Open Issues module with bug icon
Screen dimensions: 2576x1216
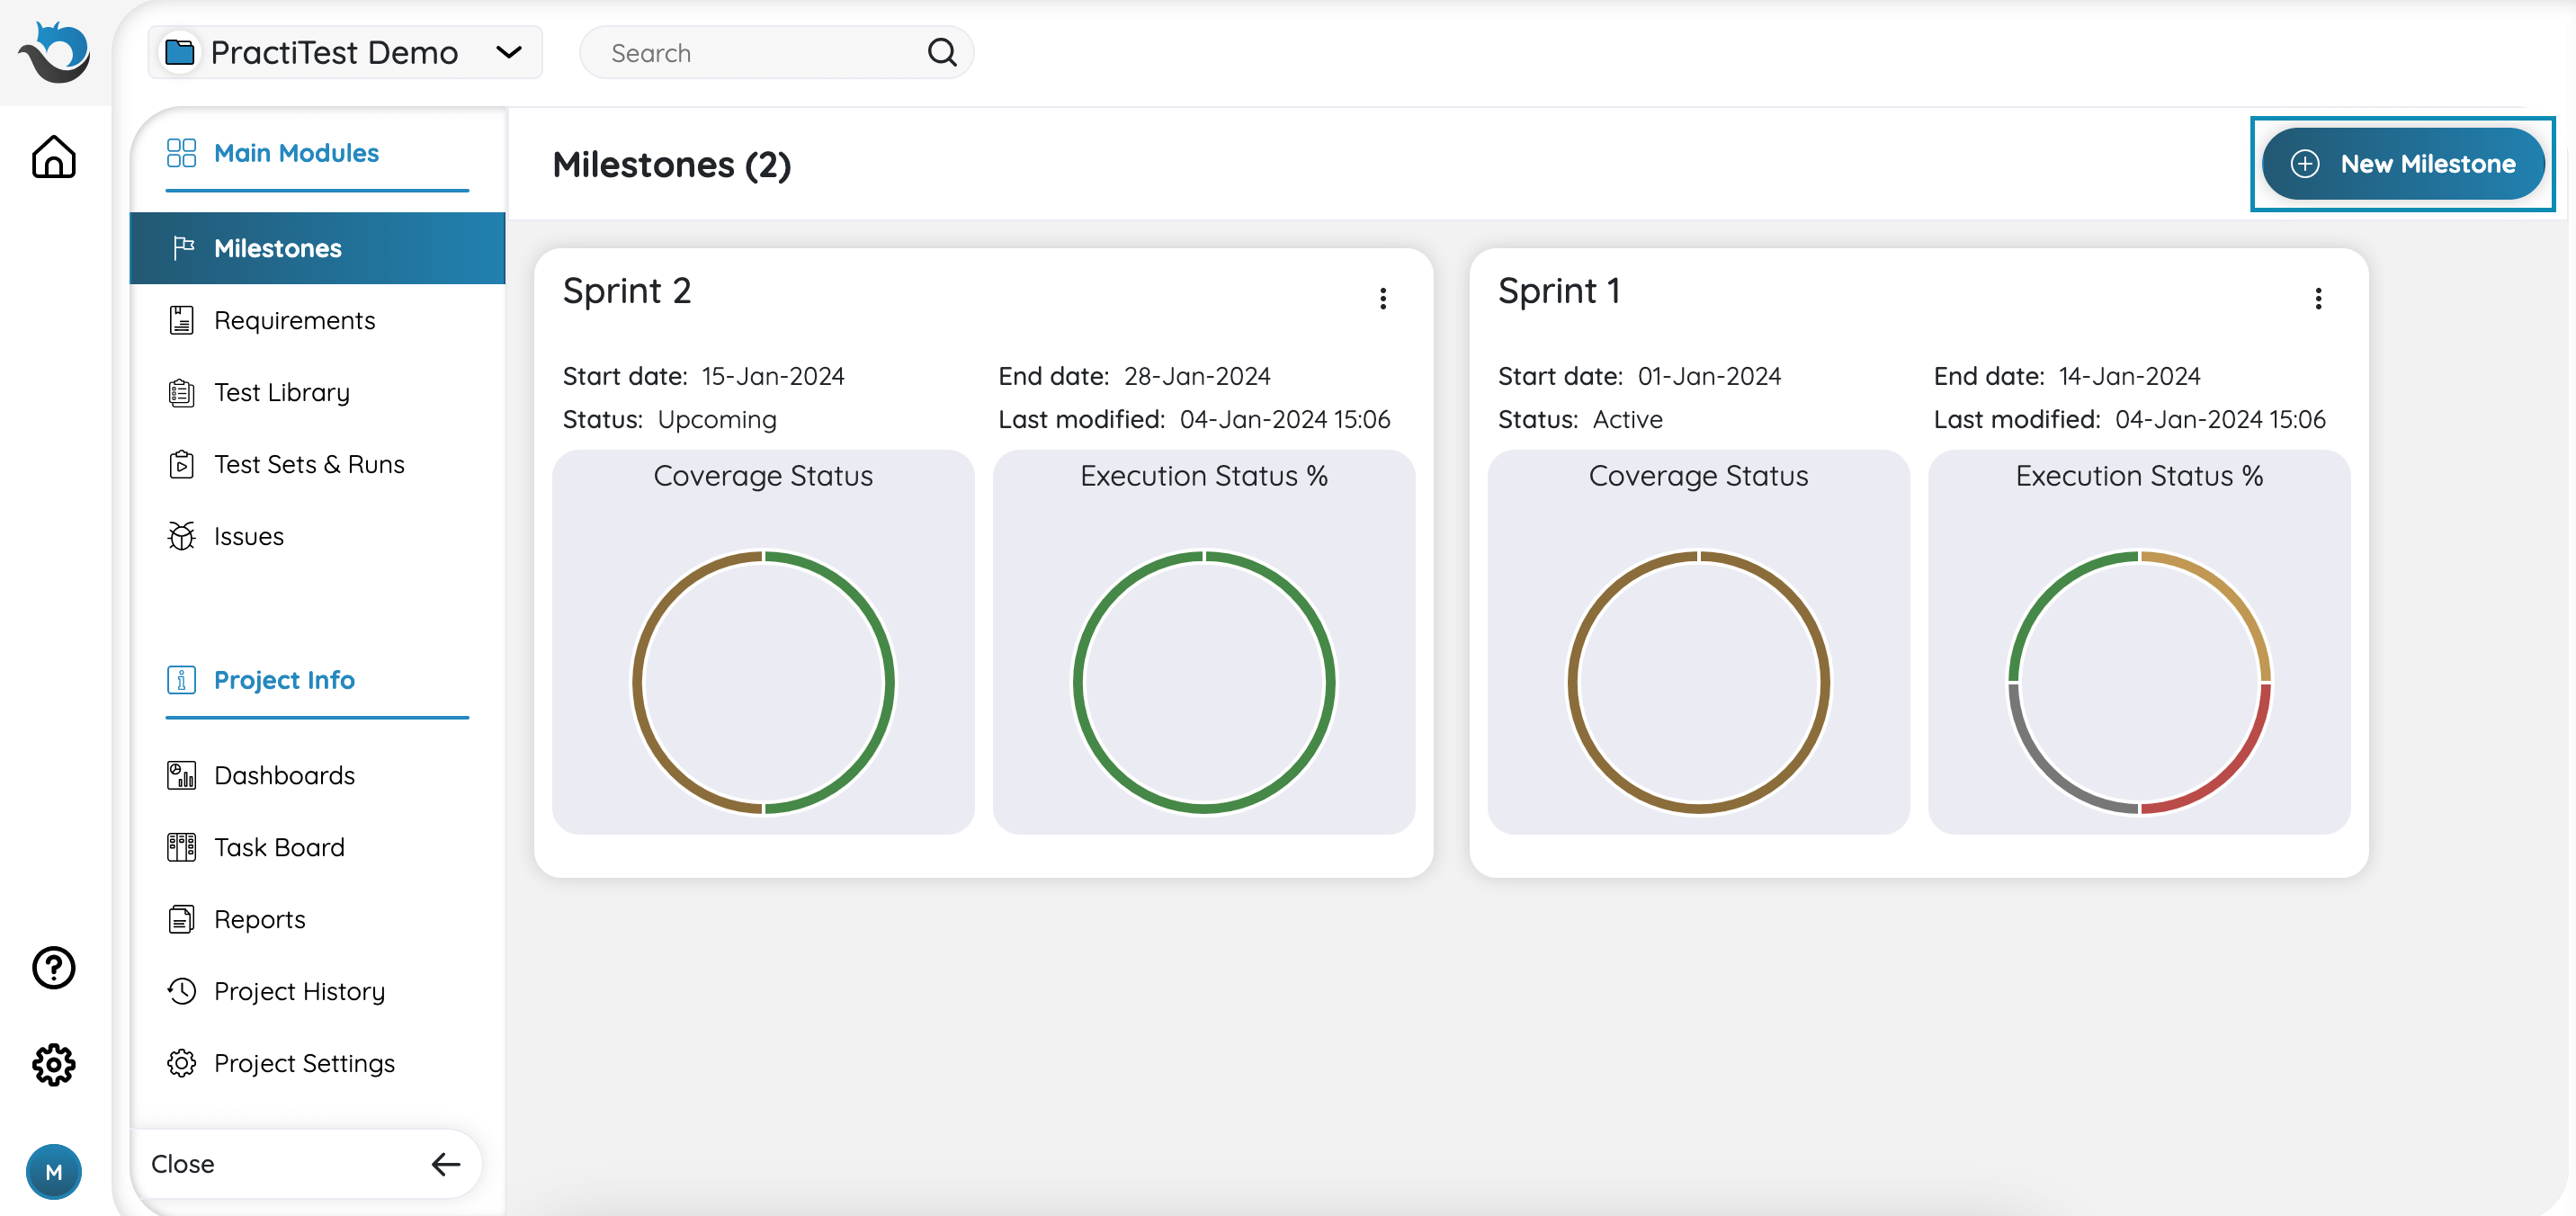click(248, 536)
